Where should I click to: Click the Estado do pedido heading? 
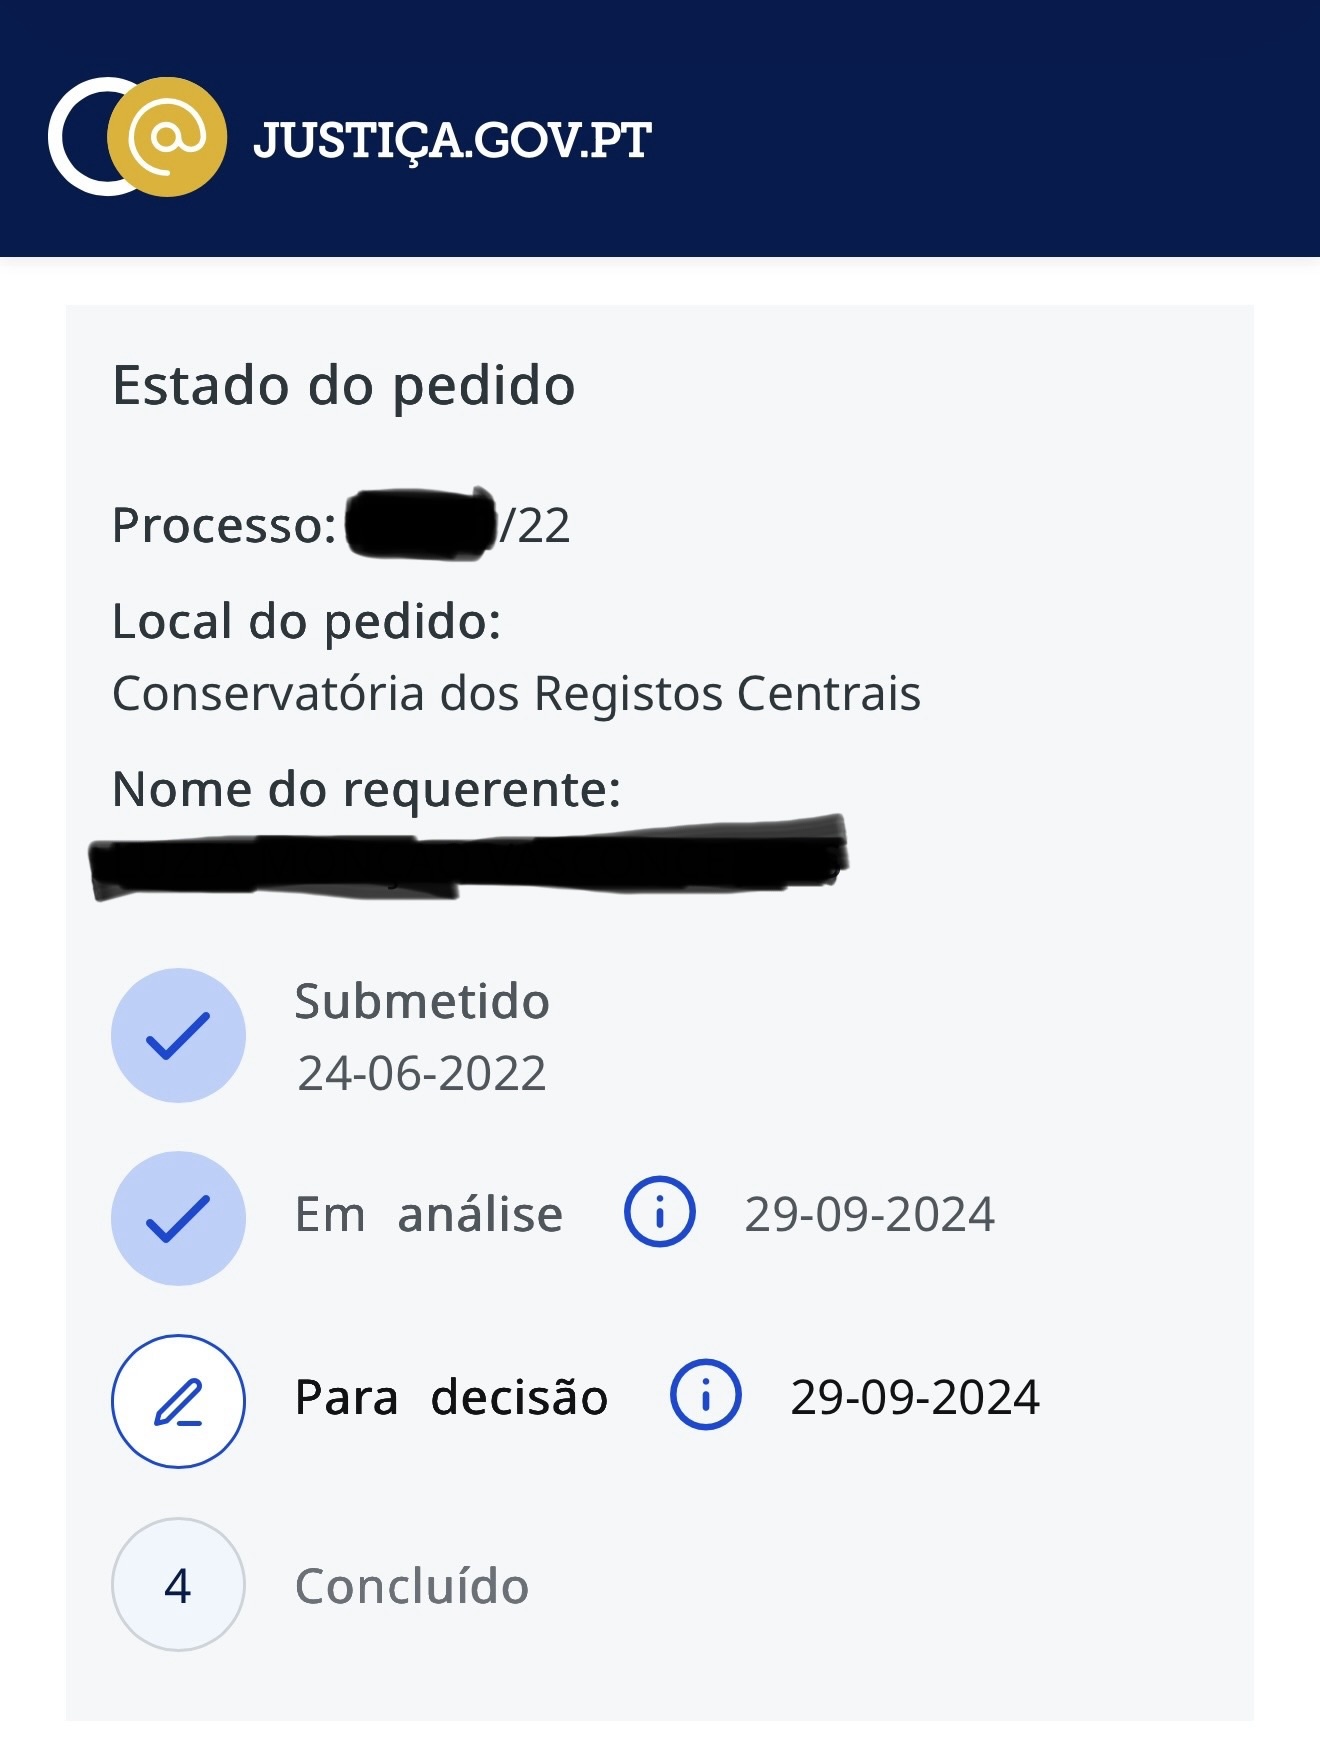pyautogui.click(x=344, y=386)
